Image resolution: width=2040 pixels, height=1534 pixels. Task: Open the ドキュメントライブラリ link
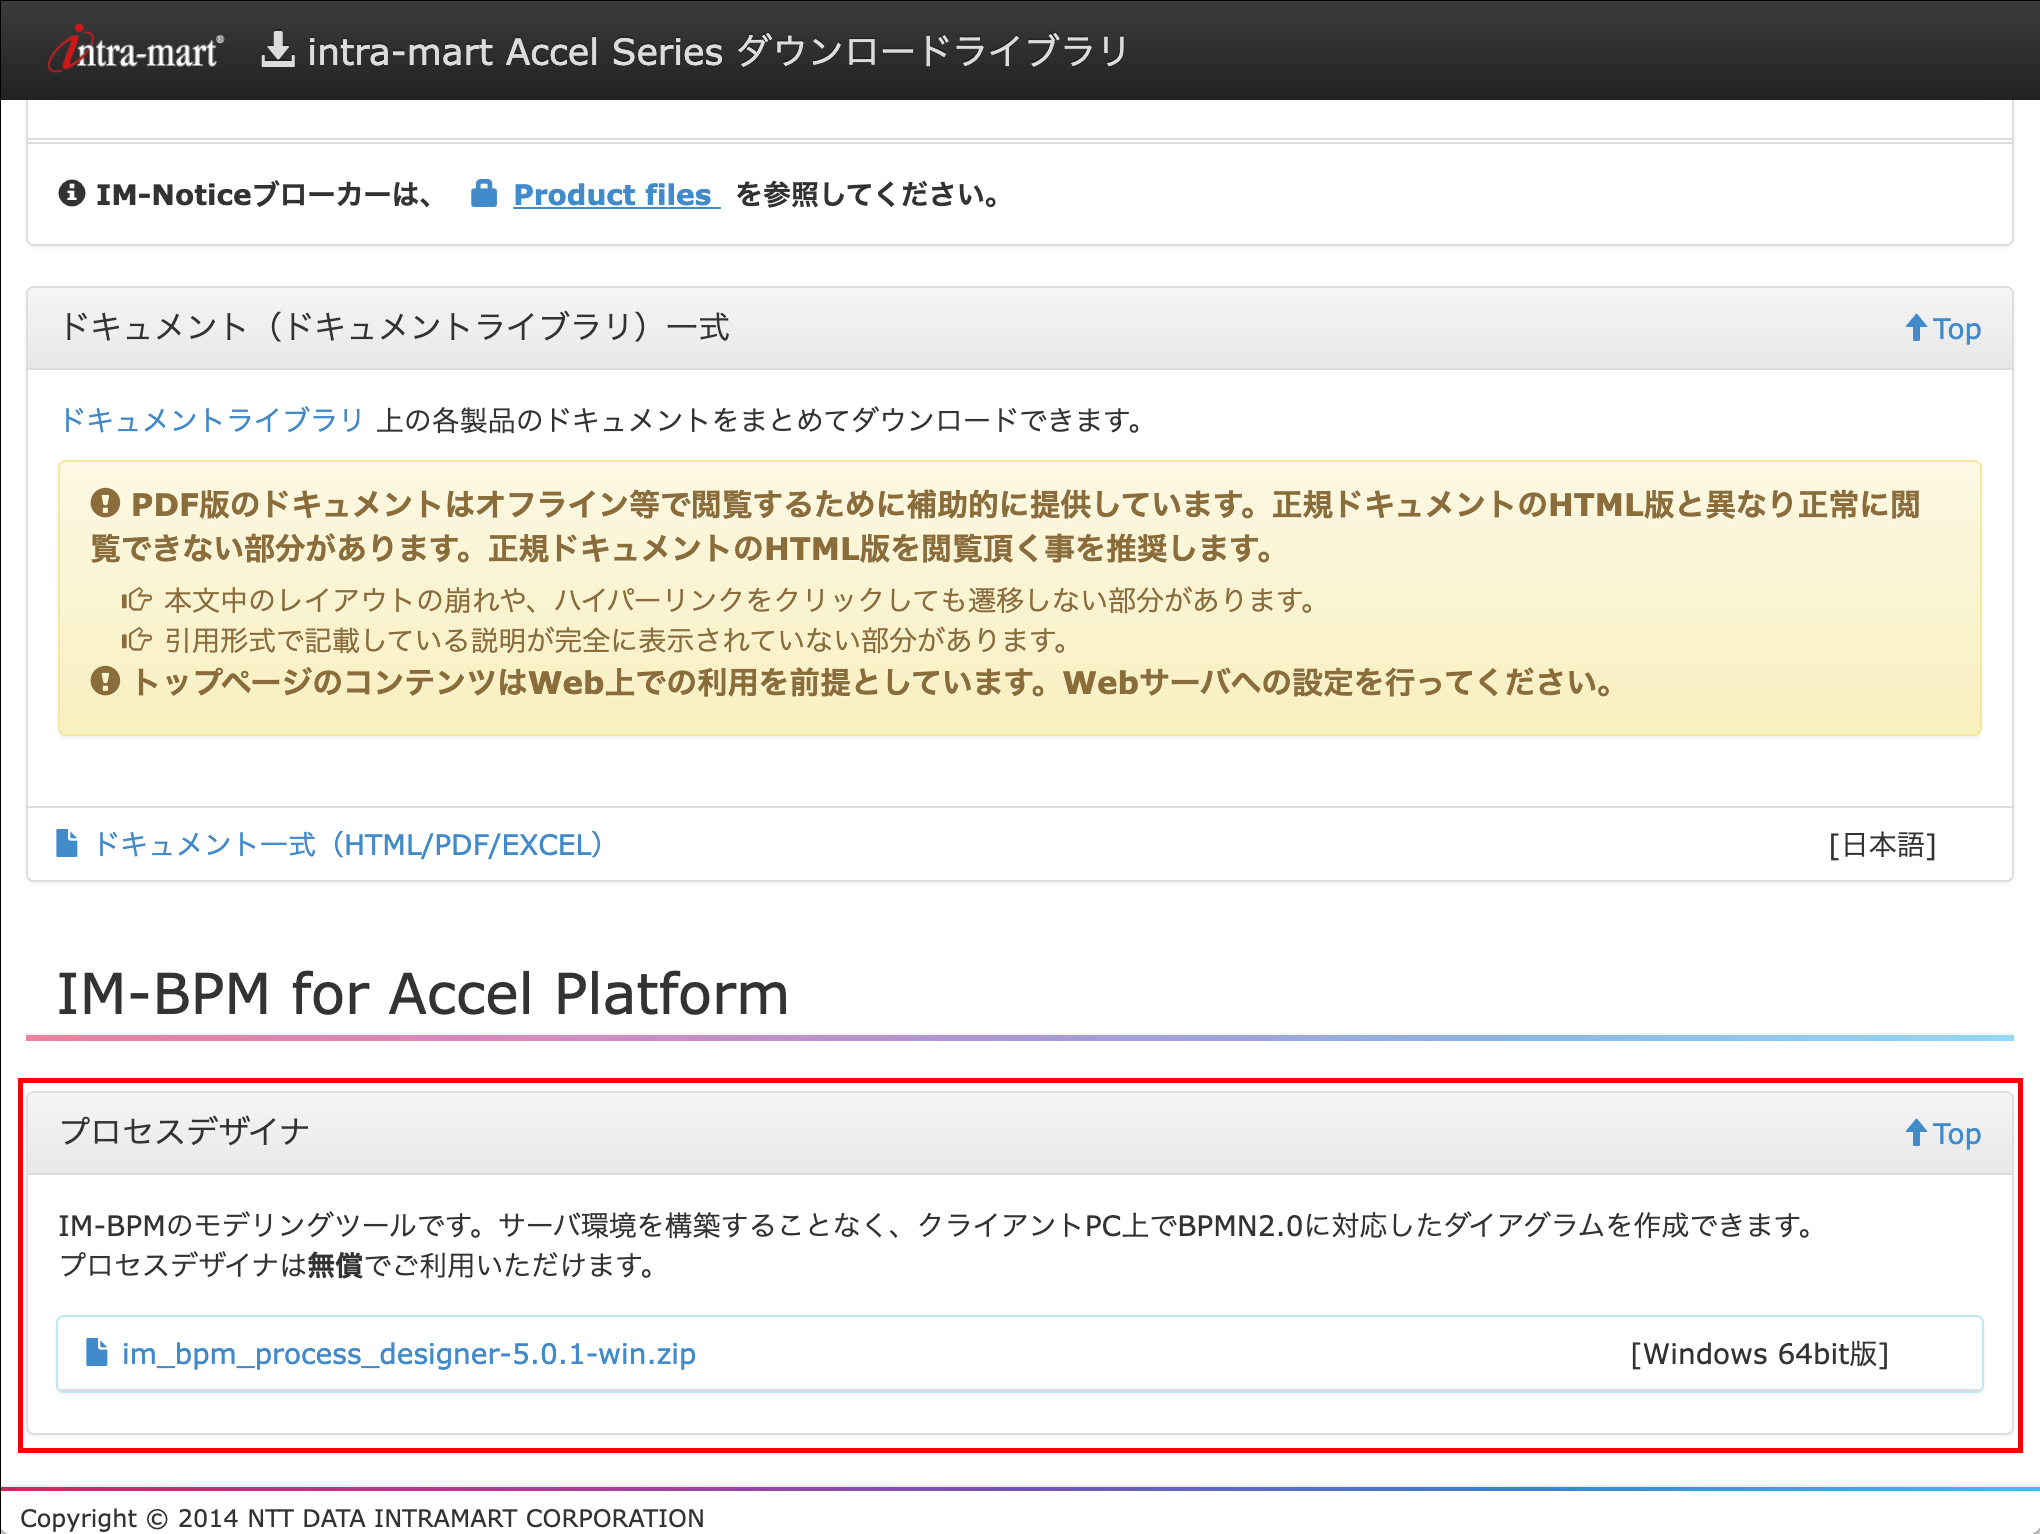212,420
